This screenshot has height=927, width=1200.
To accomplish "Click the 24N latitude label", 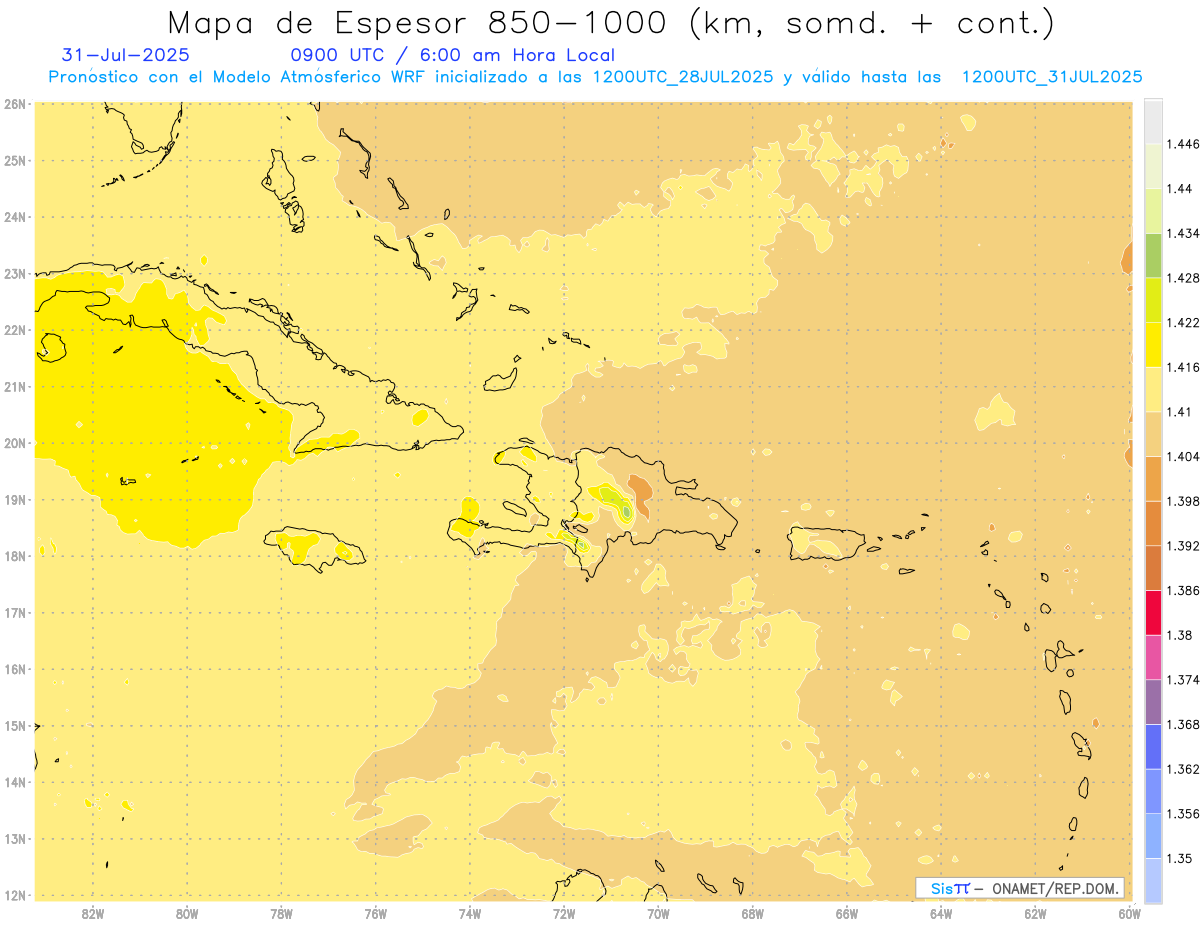I will coord(14,217).
